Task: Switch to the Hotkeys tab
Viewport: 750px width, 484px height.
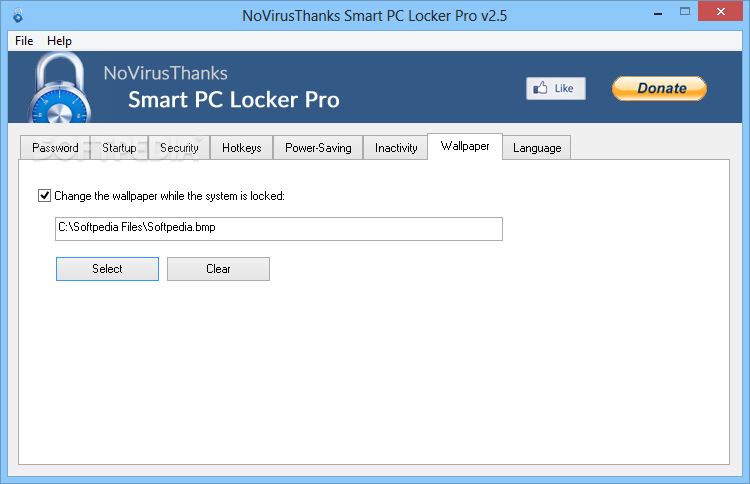Action: click(242, 148)
